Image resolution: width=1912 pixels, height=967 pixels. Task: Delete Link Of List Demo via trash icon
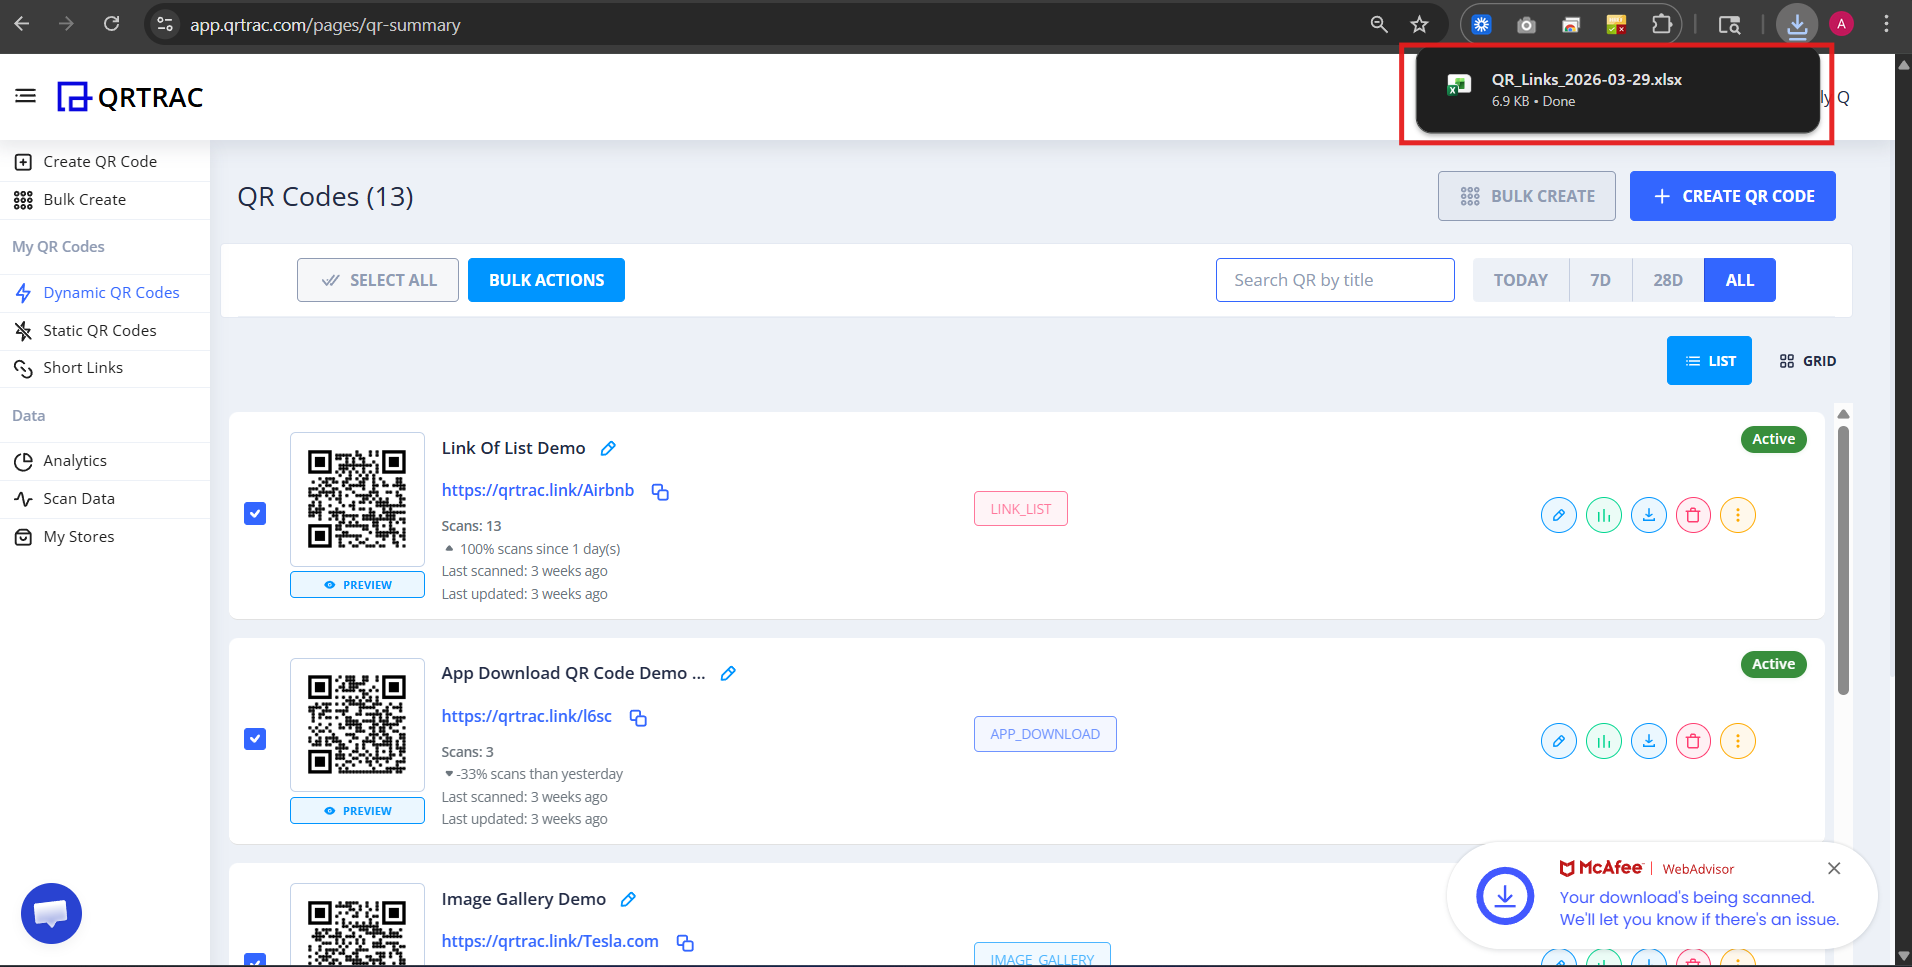point(1693,515)
